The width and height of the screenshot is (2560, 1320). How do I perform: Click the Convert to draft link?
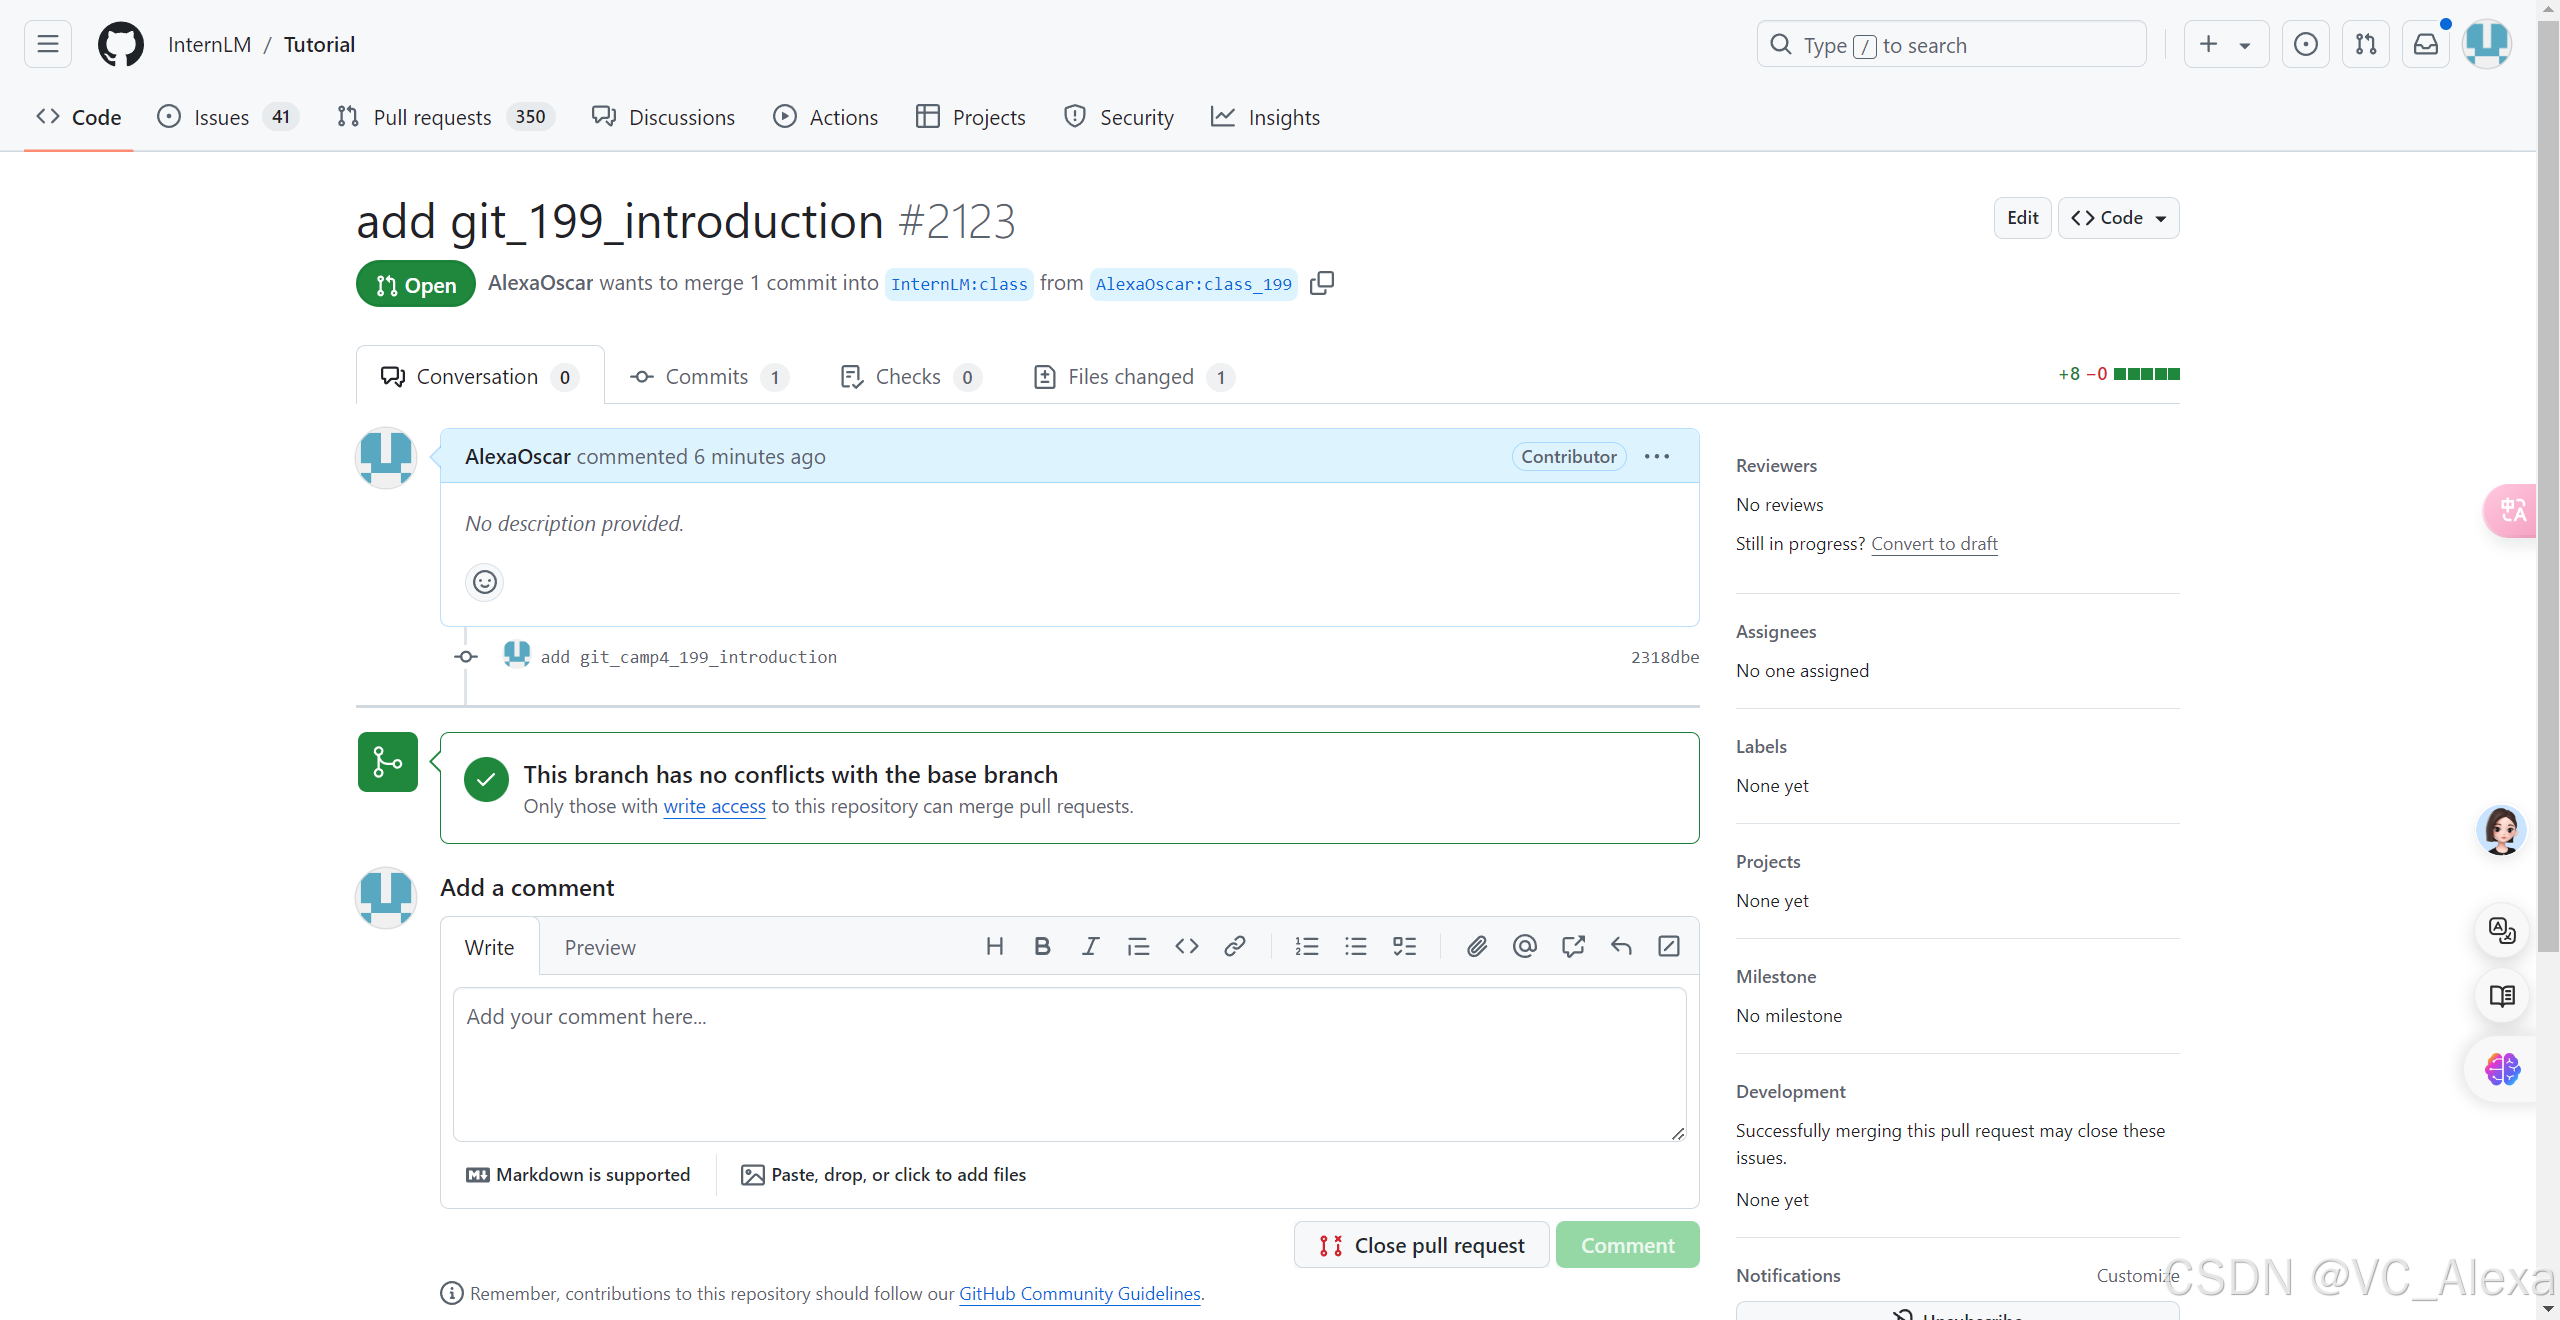1934,543
